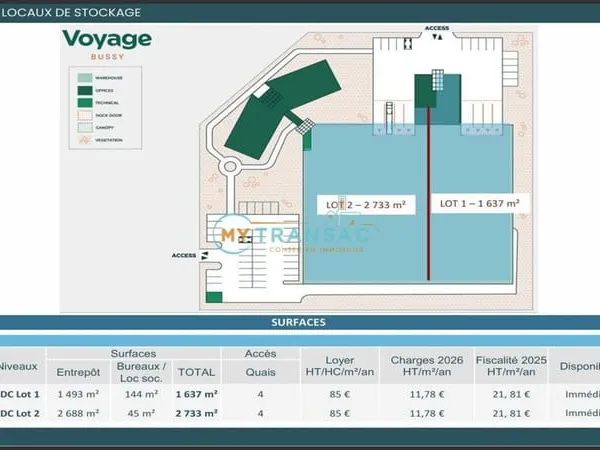
Task: Click the small green technical square at bottom left
Action: coord(214,297)
